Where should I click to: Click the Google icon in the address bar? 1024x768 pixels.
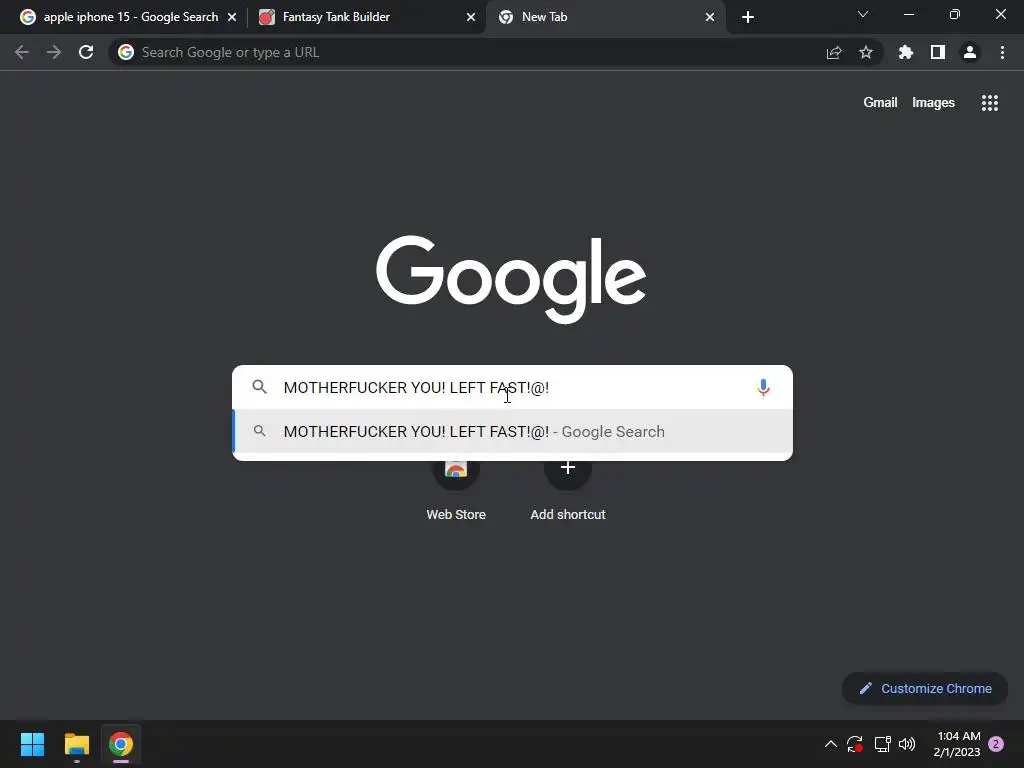click(x=126, y=52)
